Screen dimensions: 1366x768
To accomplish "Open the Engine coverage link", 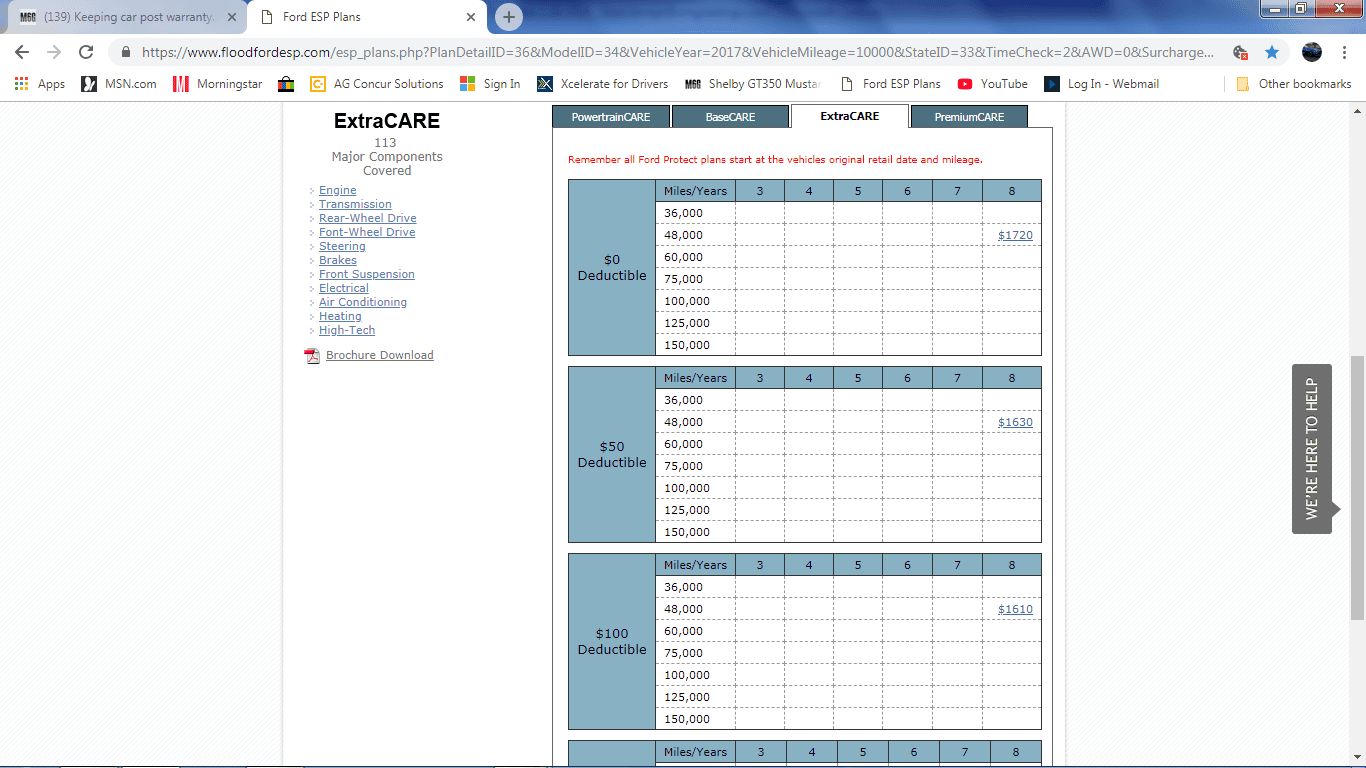I will point(337,190).
